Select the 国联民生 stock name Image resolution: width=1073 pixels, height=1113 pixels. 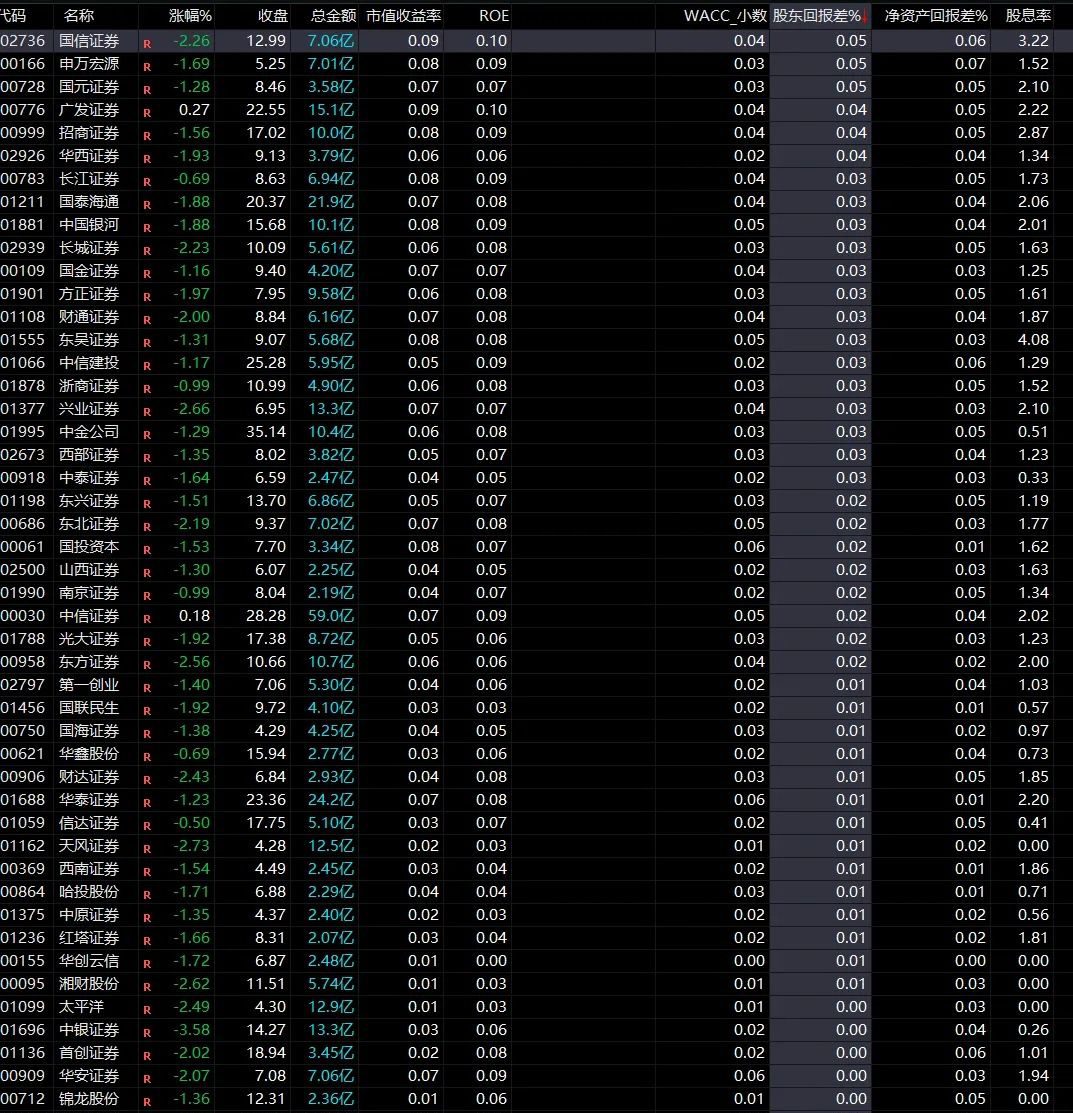coord(89,708)
